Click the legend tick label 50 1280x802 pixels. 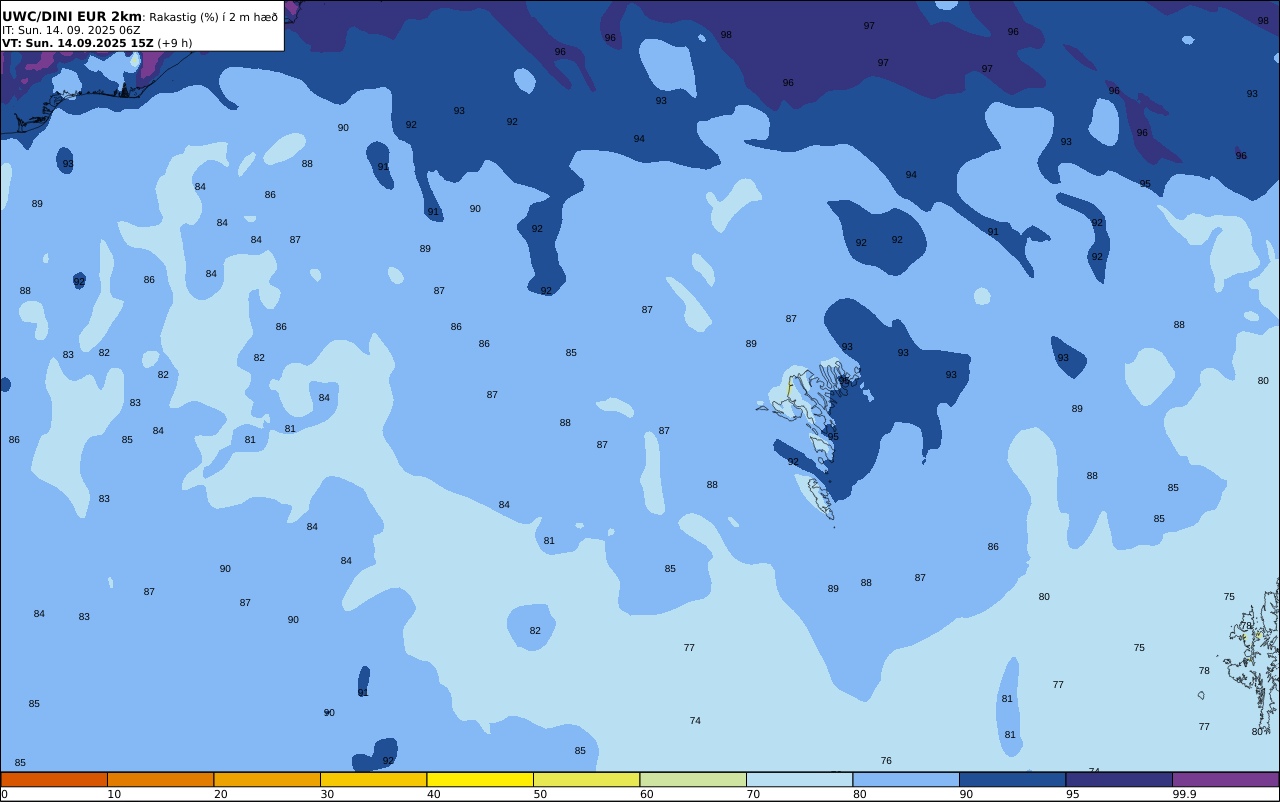coord(540,794)
